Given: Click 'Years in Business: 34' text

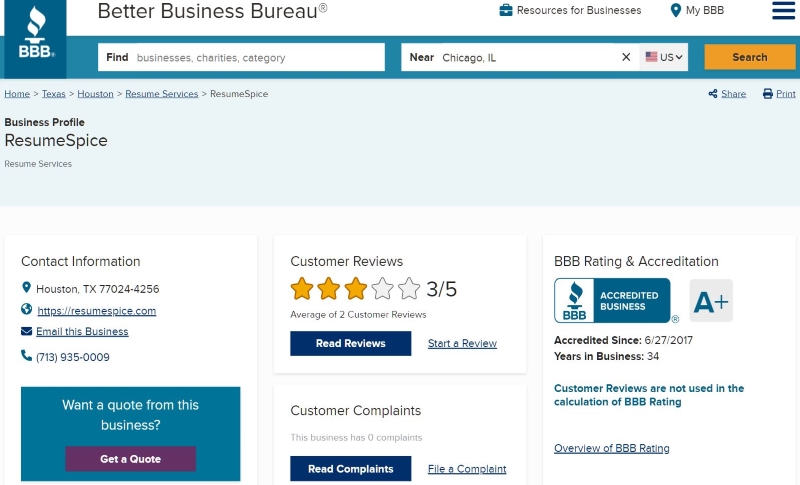Looking at the screenshot, I should pyautogui.click(x=606, y=356).
